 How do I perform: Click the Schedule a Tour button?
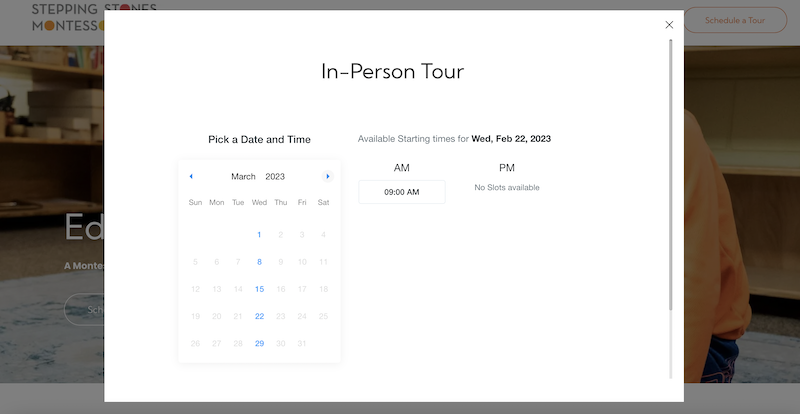click(x=735, y=20)
